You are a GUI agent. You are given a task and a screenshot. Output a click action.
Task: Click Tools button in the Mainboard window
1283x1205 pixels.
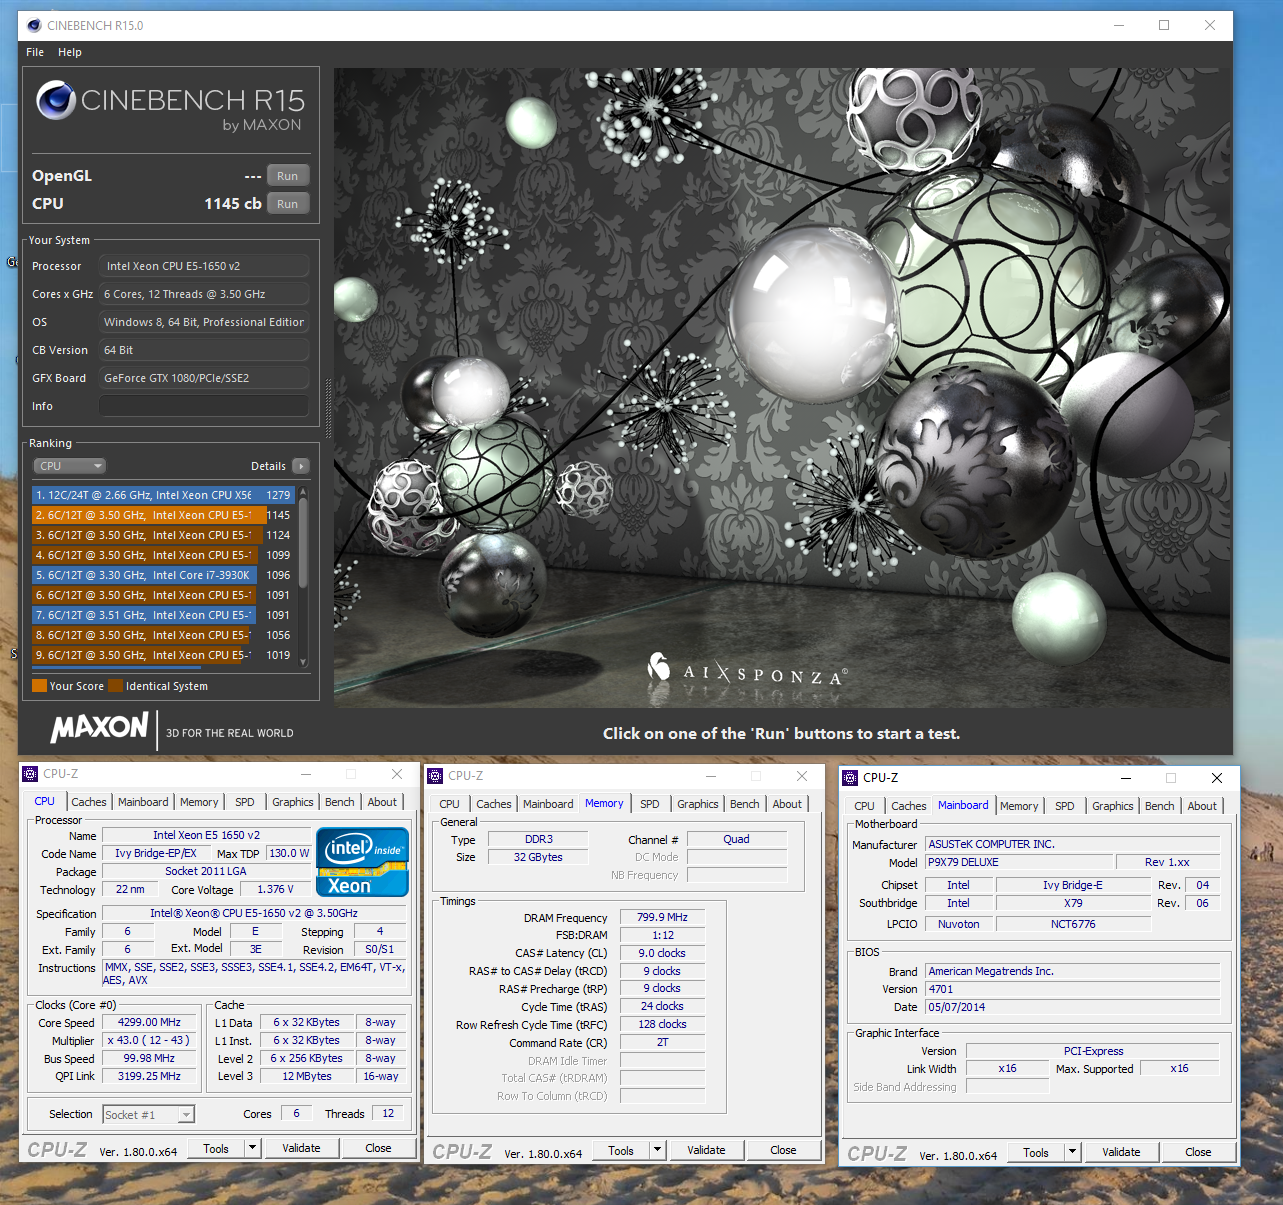(1036, 1152)
